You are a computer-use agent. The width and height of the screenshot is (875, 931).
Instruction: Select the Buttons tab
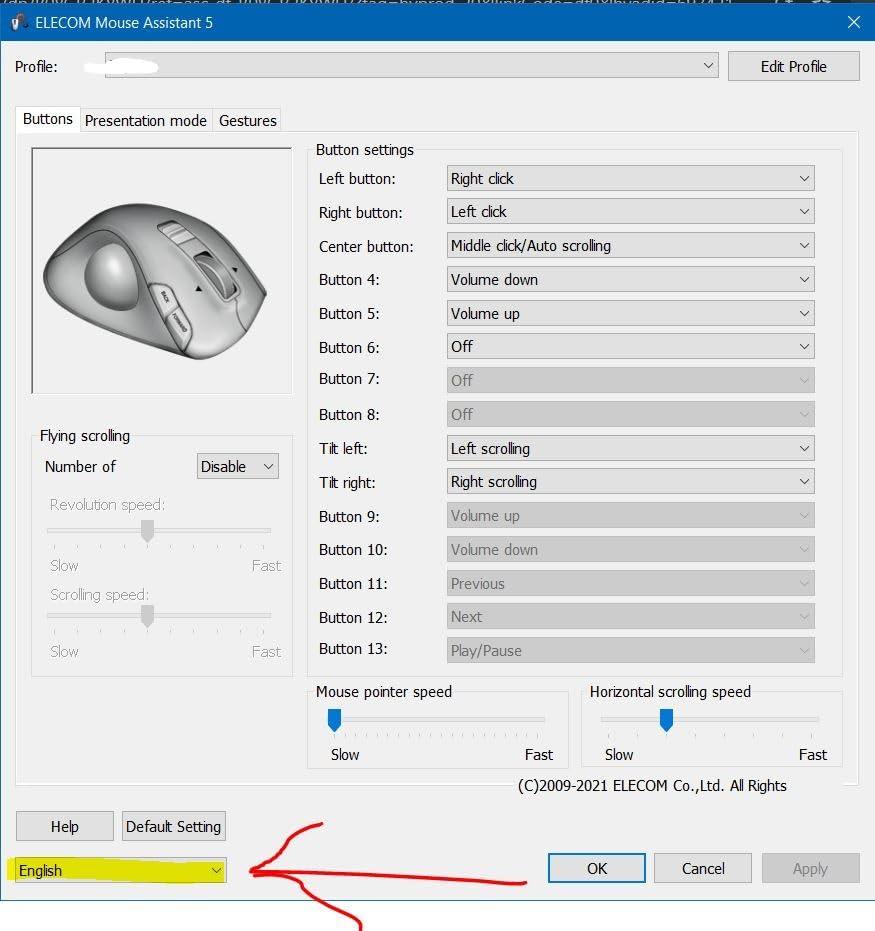coord(48,119)
